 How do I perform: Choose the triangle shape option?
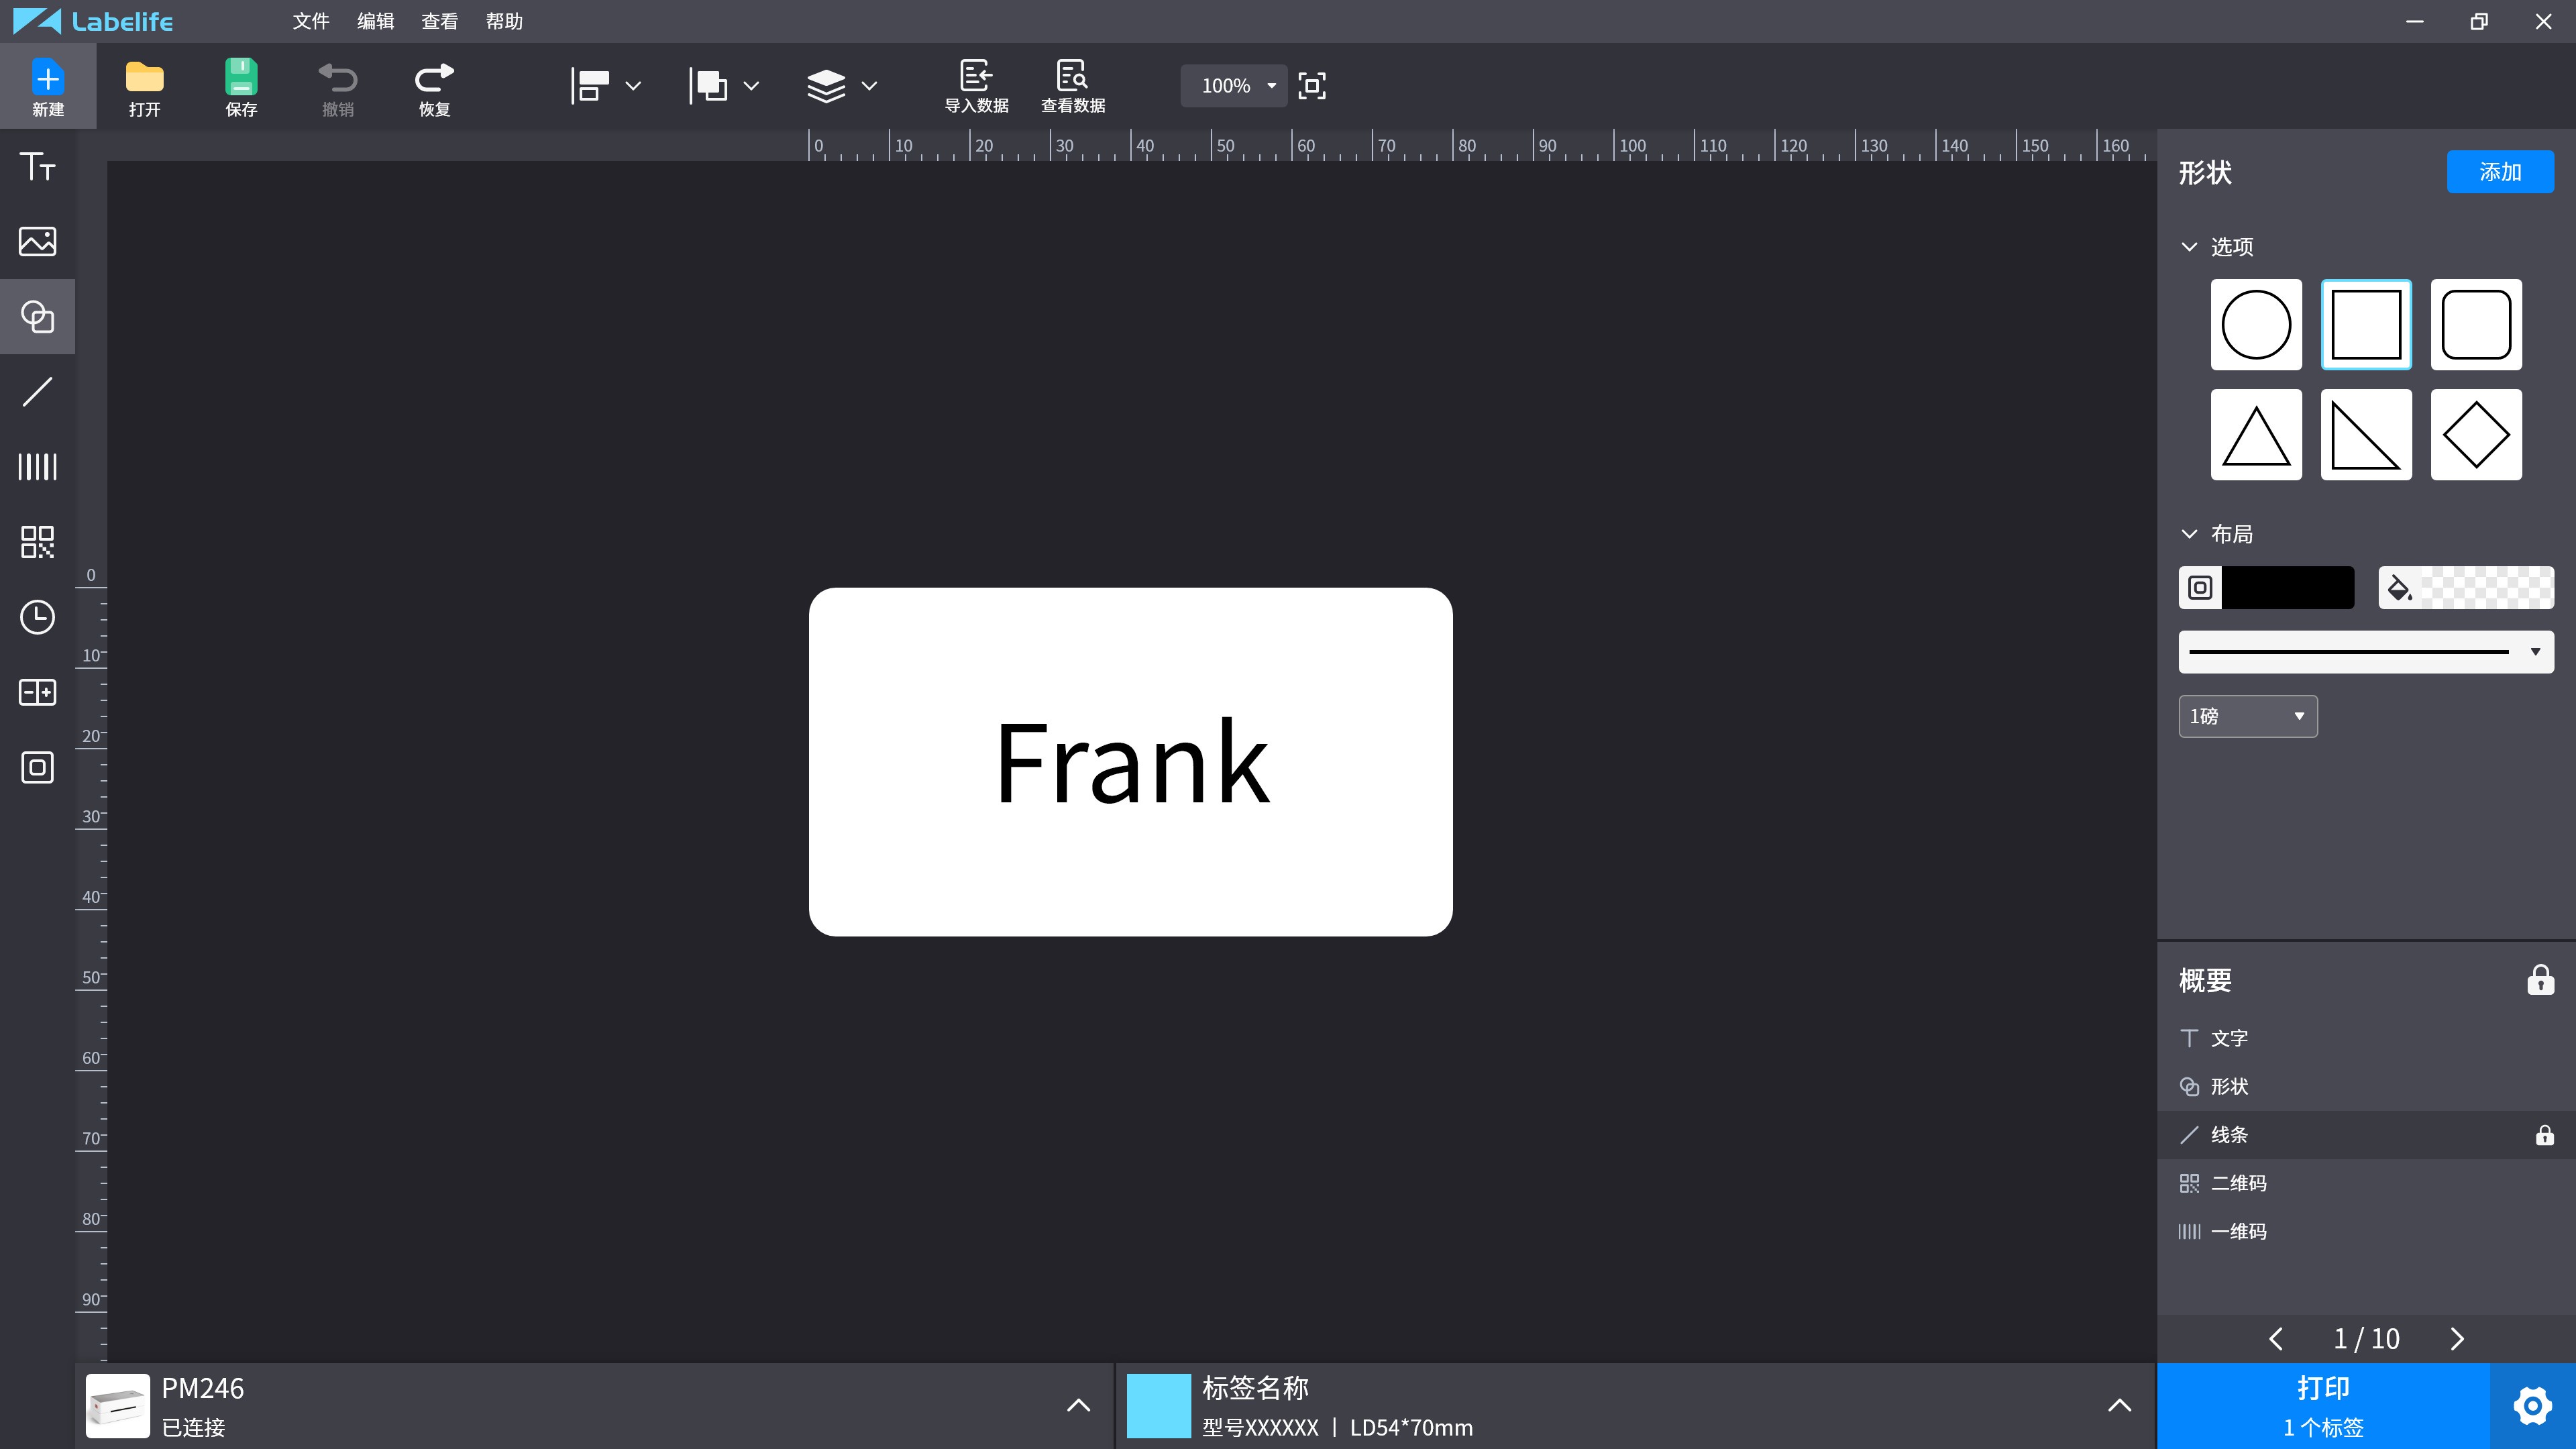[2256, 434]
